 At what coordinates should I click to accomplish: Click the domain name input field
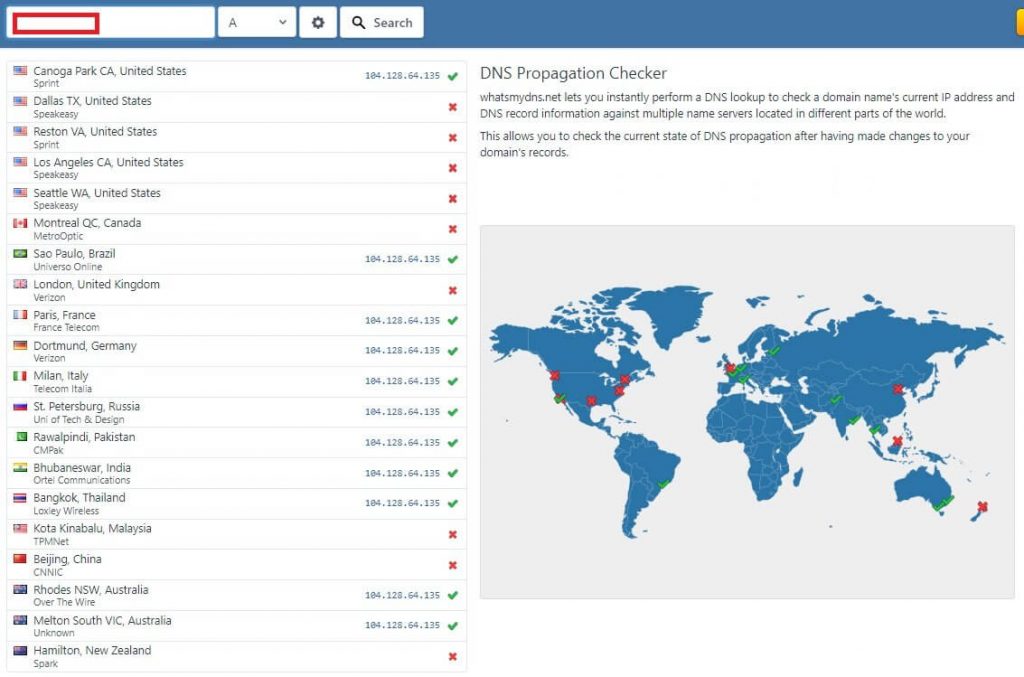(110, 23)
